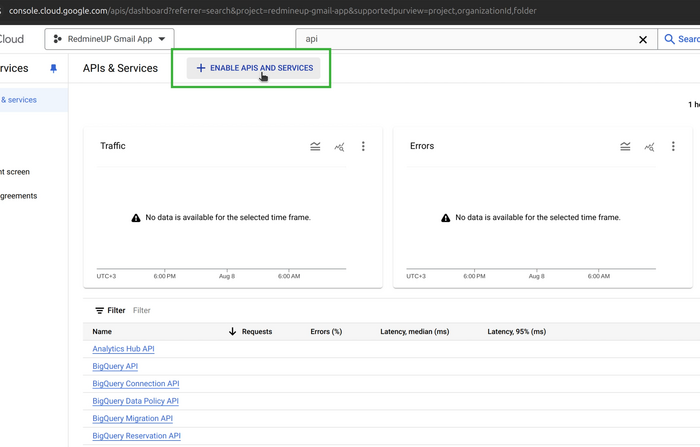Clear the search box with the X icon
700x447 pixels.
pyautogui.click(x=643, y=40)
